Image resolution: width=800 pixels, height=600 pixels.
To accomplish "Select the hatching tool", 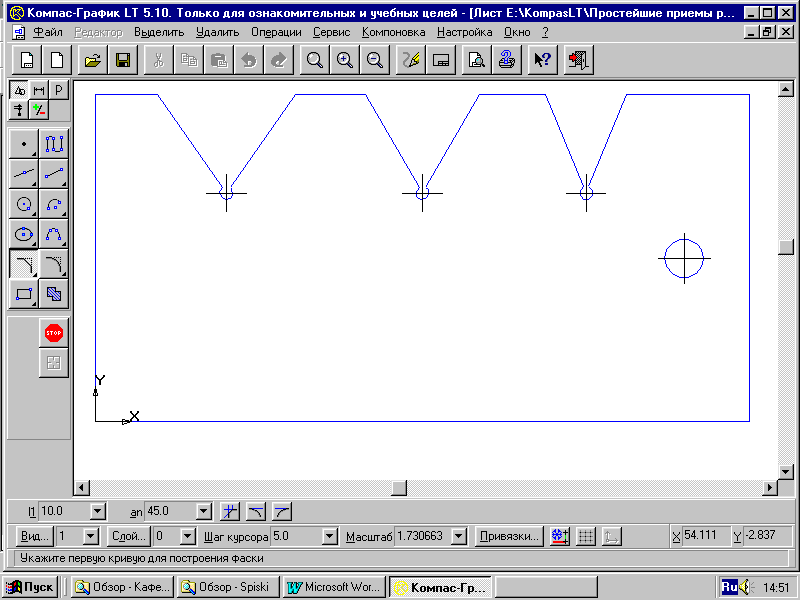I will point(54,294).
